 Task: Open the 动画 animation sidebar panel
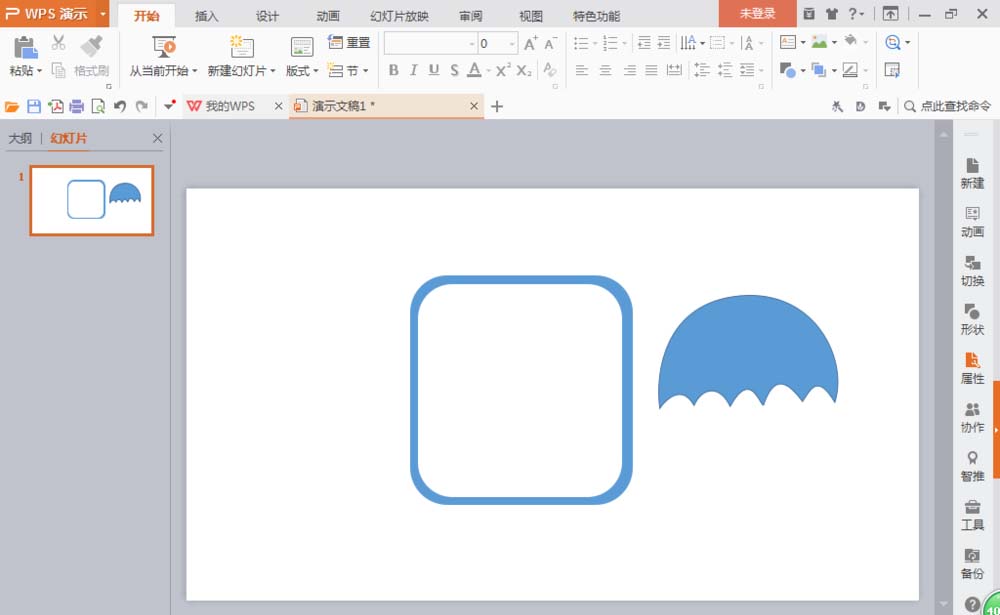972,221
